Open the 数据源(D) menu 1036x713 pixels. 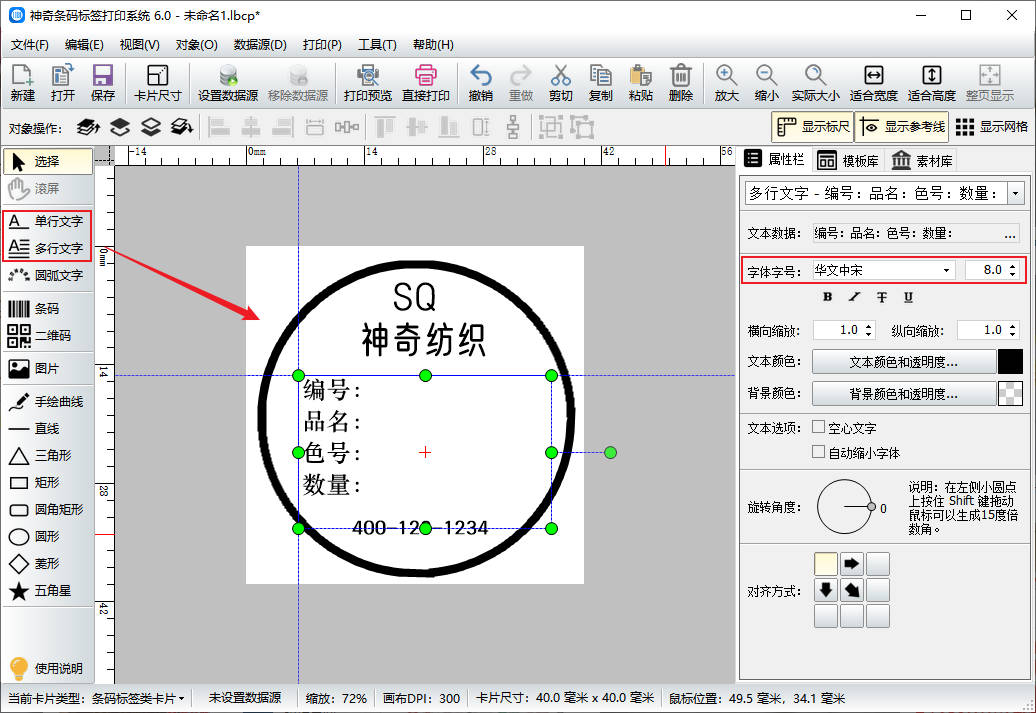(x=260, y=45)
